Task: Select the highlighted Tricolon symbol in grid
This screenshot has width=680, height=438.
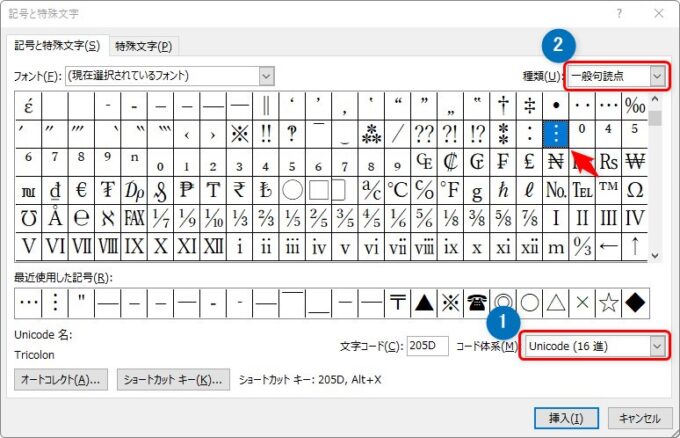Action: click(556, 133)
